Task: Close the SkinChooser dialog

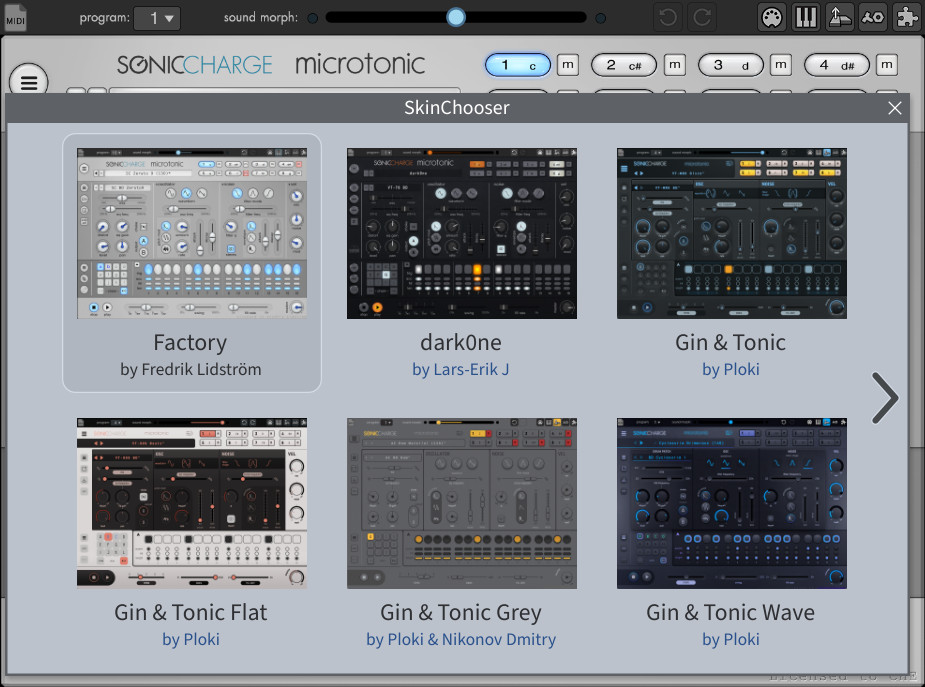Action: [894, 108]
